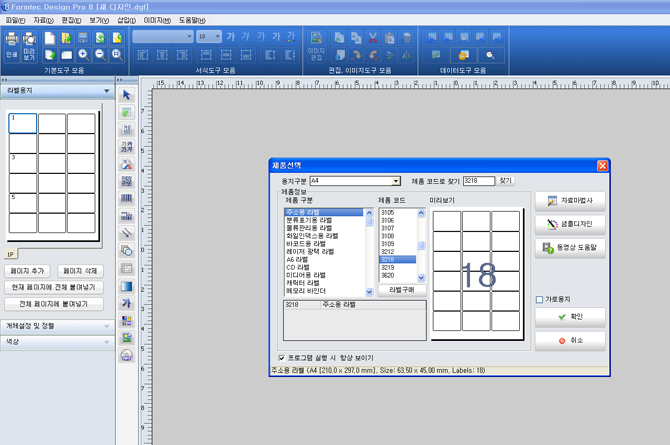Image resolution: width=670 pixels, height=445 pixels.
Task: Click the open folder icon in the basic tools
Action: (x=66, y=38)
